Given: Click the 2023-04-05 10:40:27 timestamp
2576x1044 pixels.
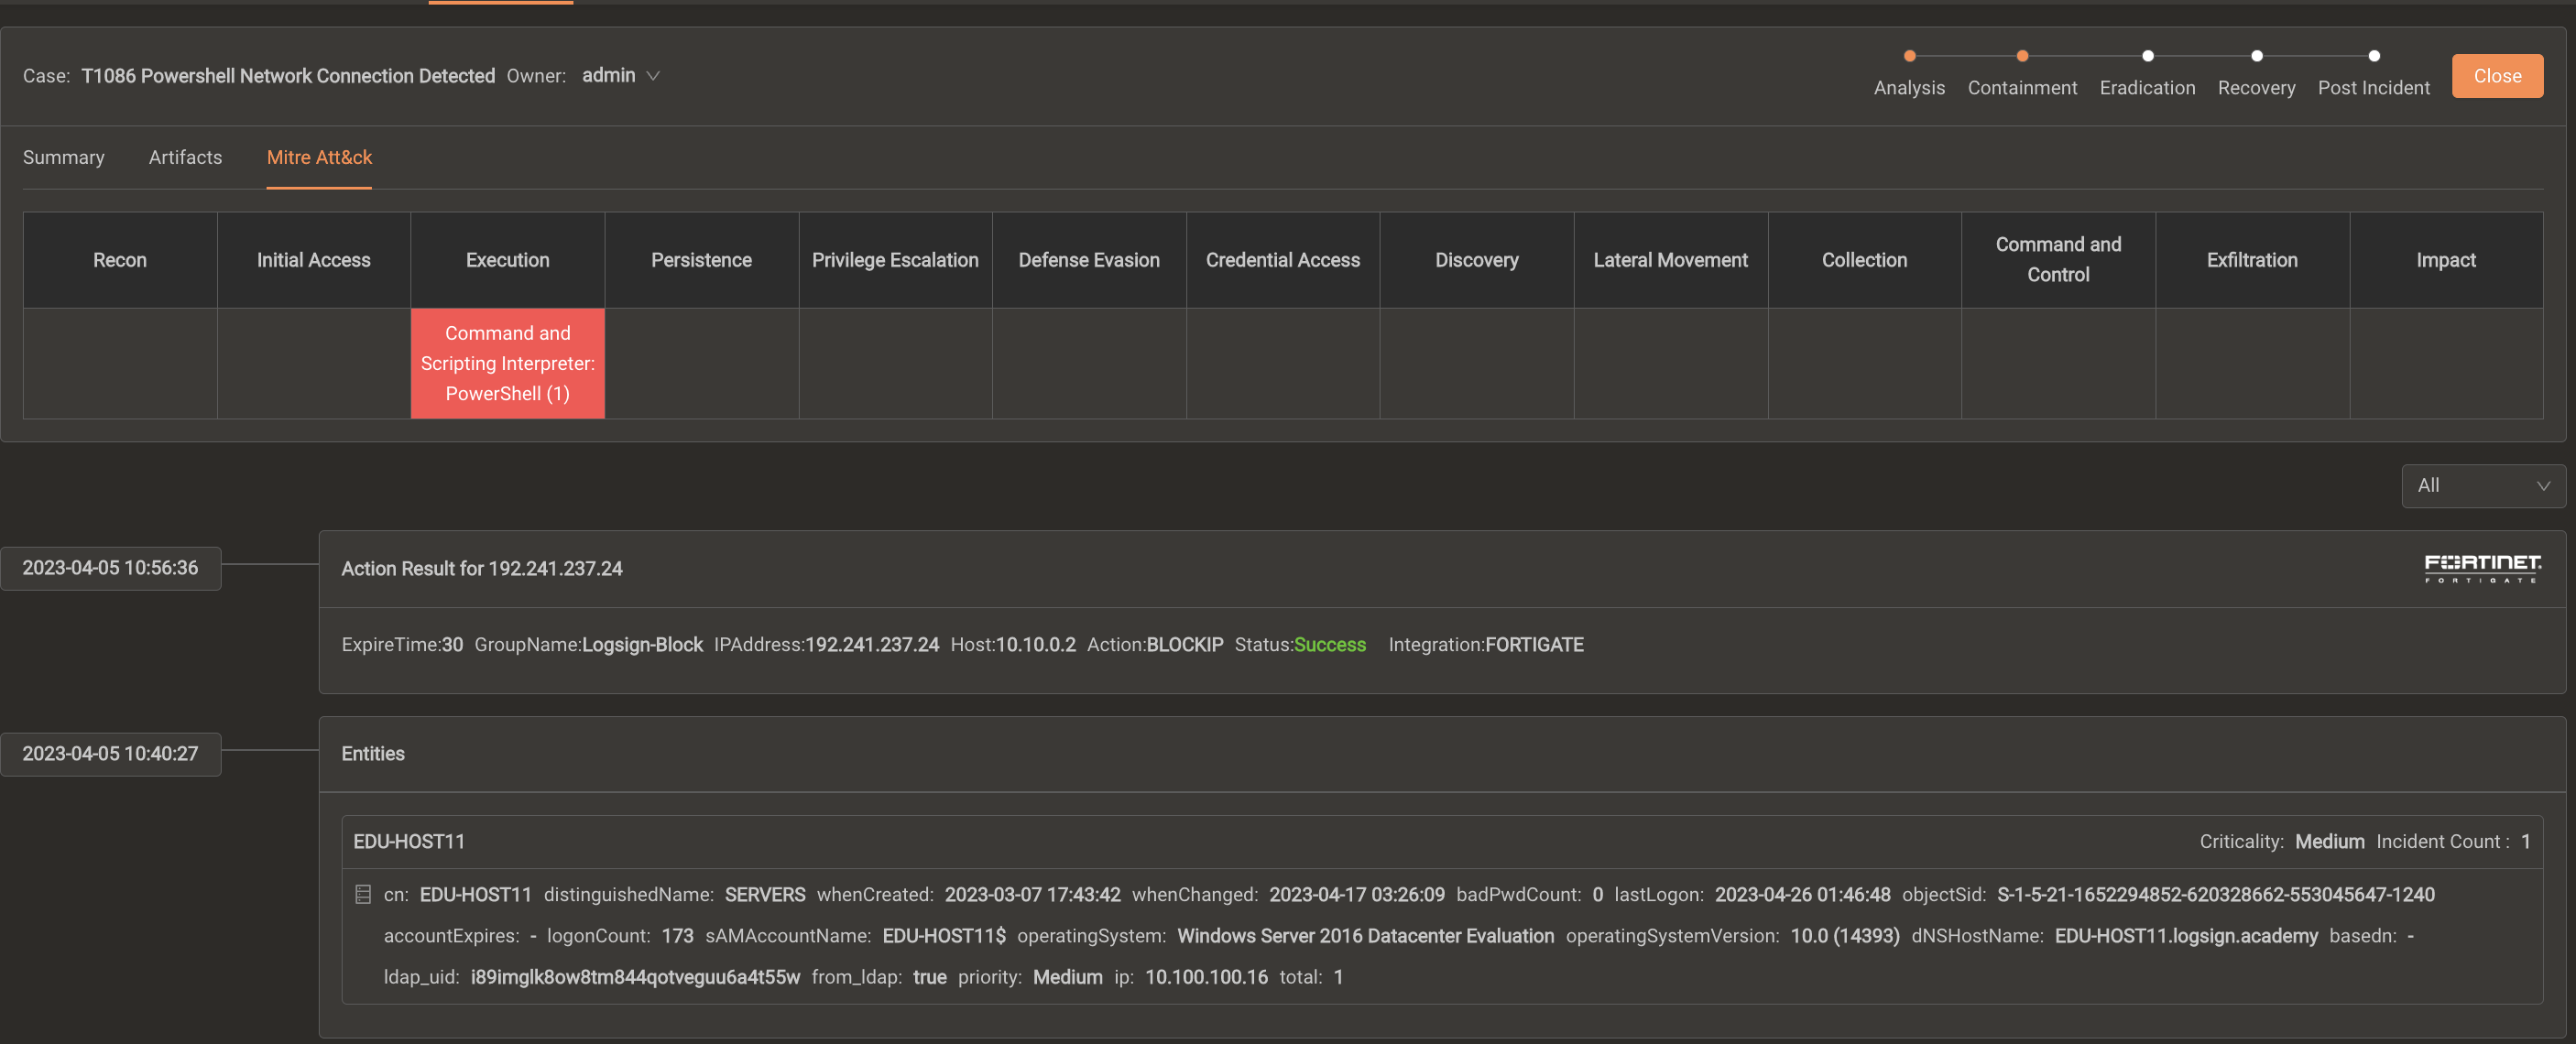Looking at the screenshot, I should pyautogui.click(x=110, y=754).
